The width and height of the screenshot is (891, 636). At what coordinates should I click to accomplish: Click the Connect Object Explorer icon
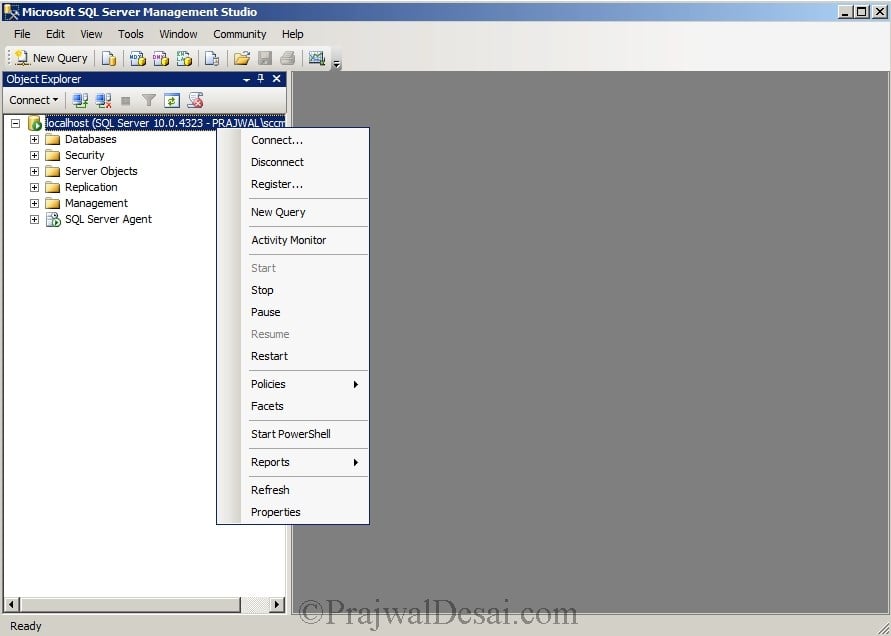[x=80, y=101]
